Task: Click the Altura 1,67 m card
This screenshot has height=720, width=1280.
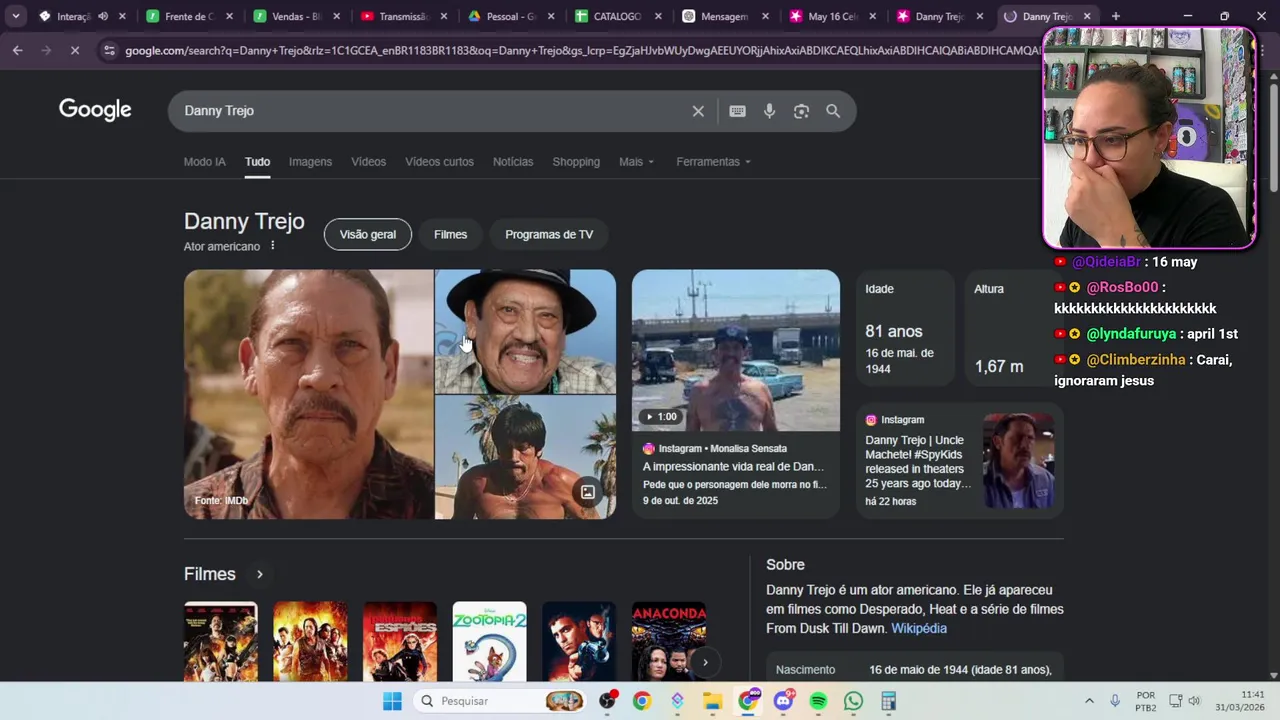Action: 1008,328
